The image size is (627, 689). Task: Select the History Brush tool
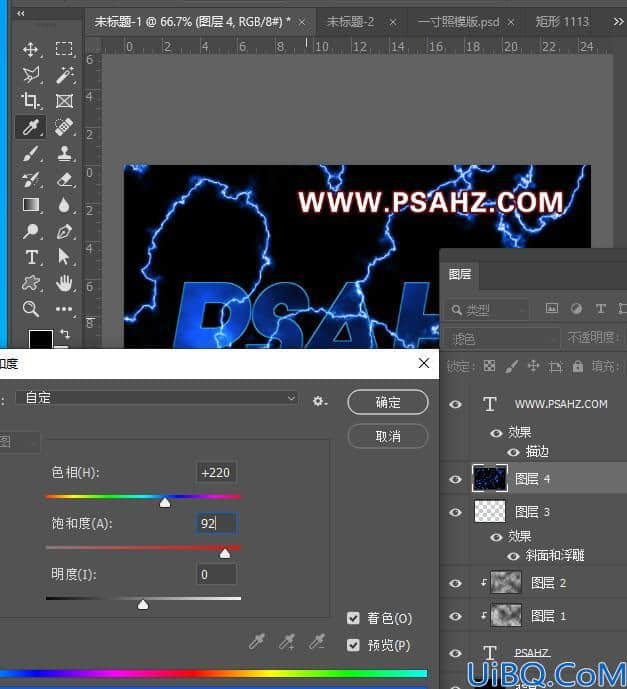click(31, 180)
